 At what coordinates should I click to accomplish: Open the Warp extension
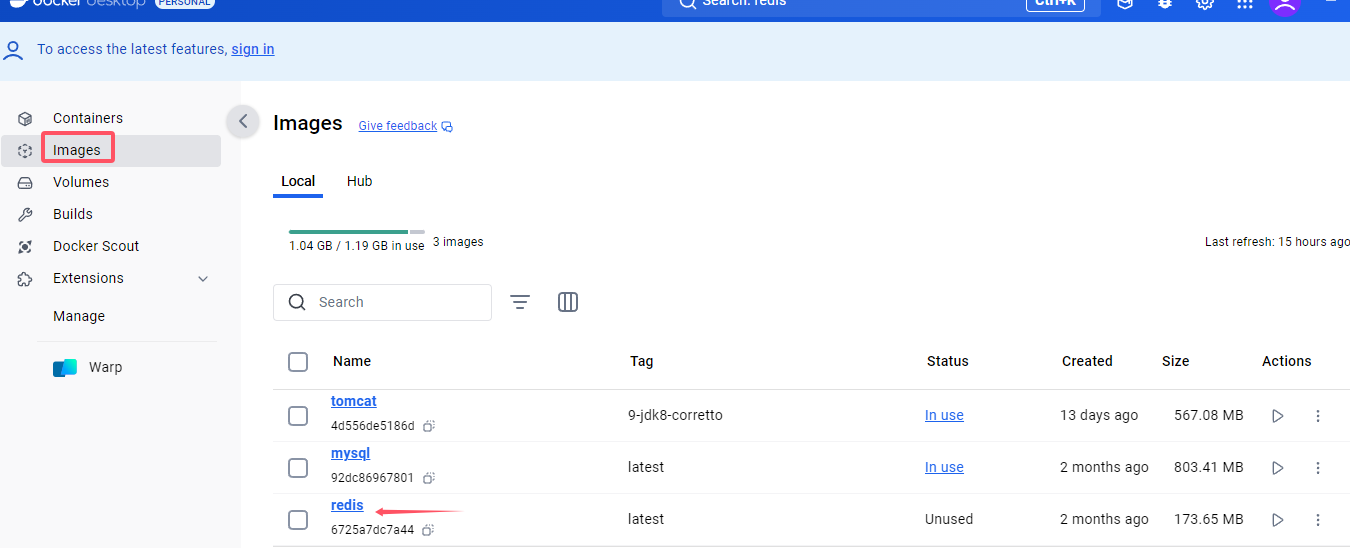coord(105,367)
